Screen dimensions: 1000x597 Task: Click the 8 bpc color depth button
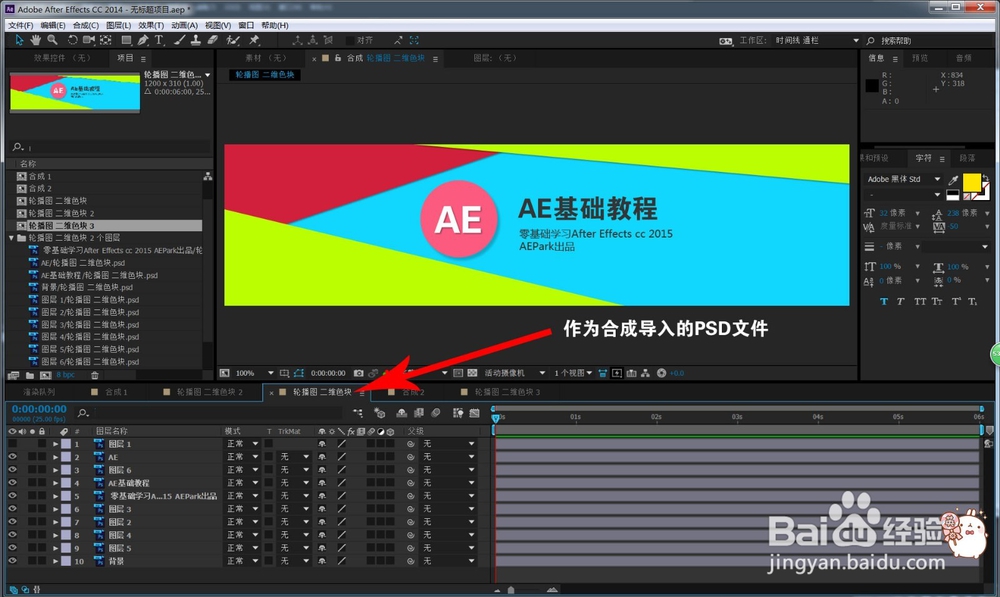pos(66,375)
